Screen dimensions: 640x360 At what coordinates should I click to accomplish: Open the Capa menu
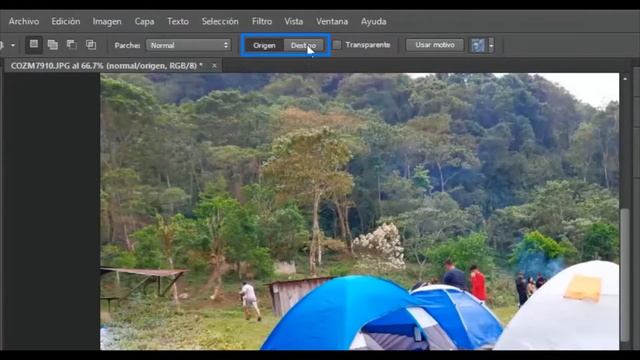(144, 21)
